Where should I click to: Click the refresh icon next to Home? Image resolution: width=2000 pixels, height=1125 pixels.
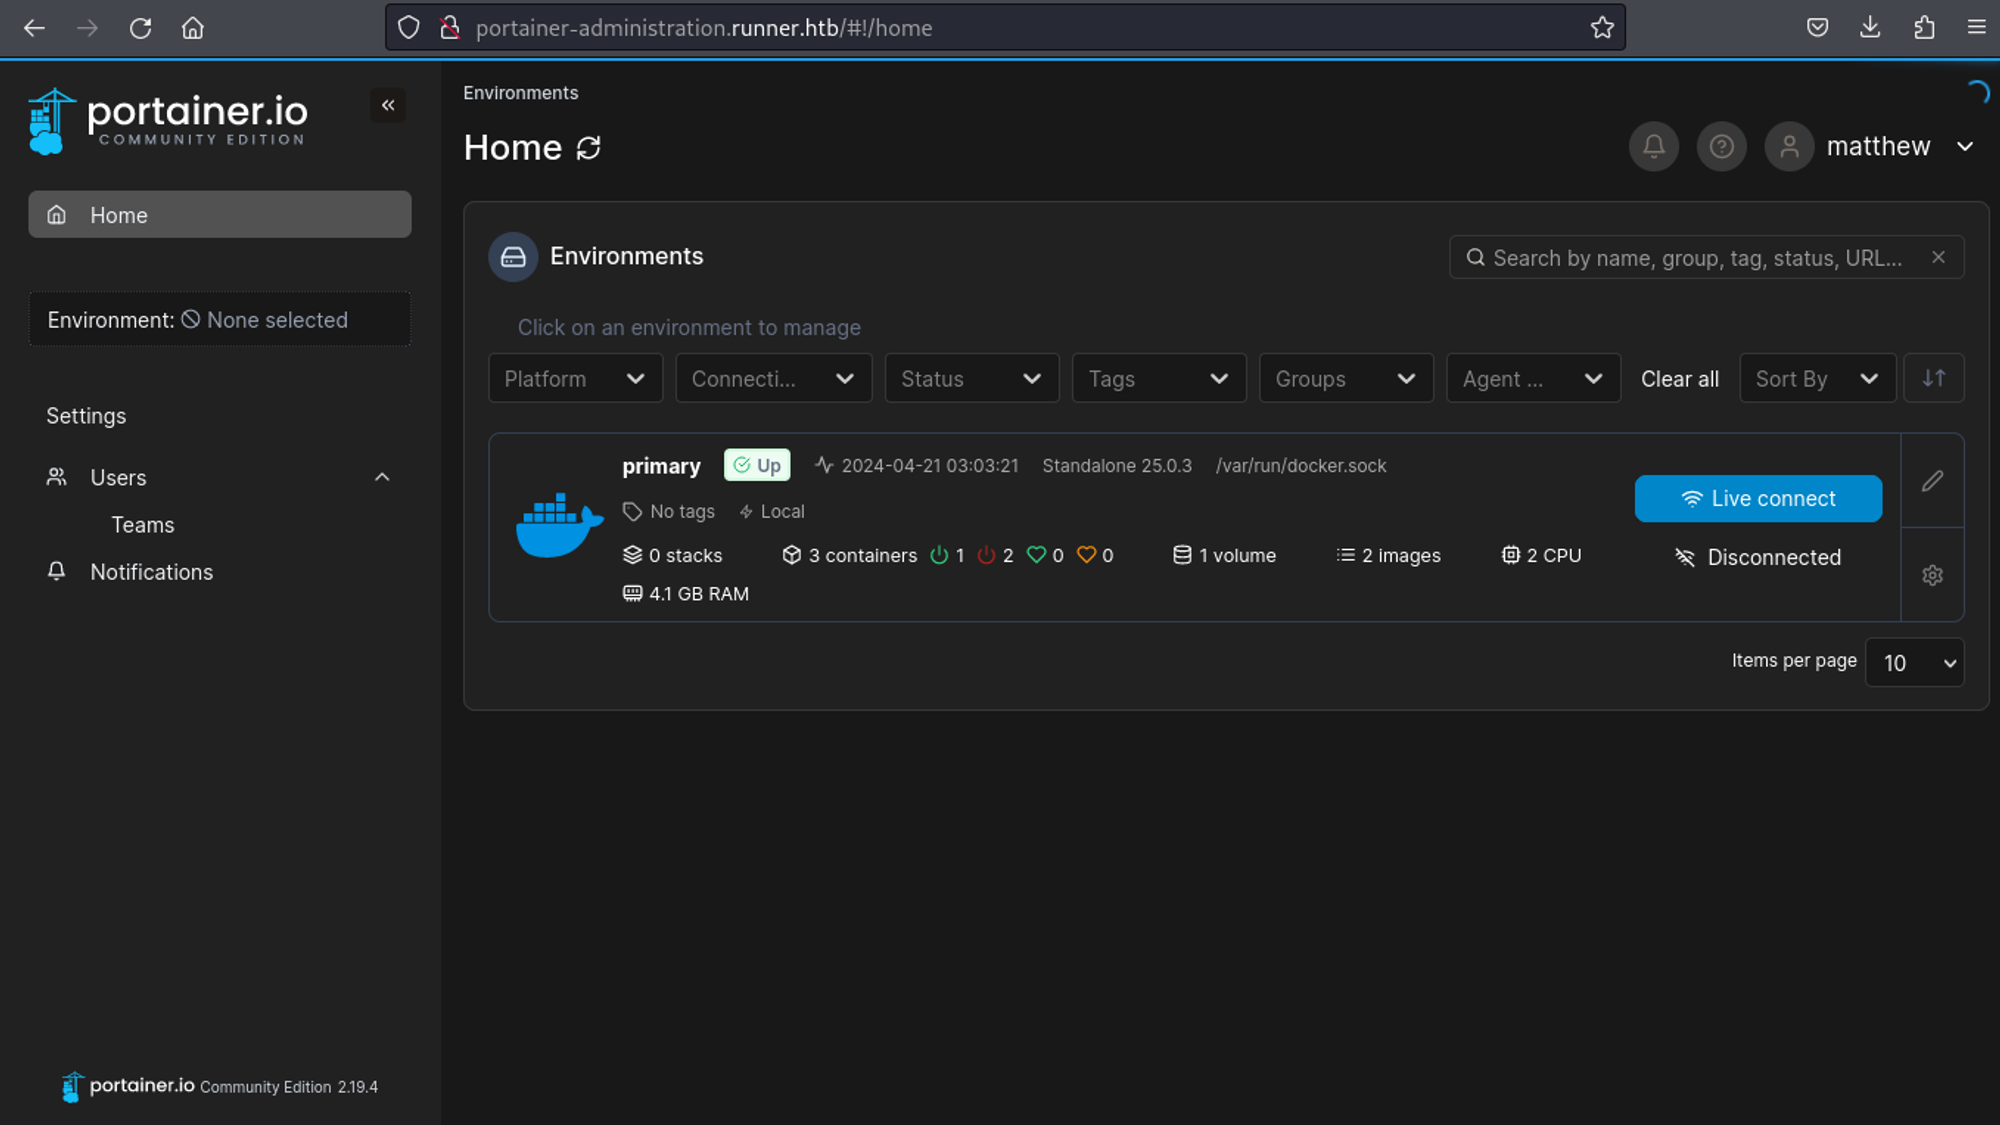(589, 148)
